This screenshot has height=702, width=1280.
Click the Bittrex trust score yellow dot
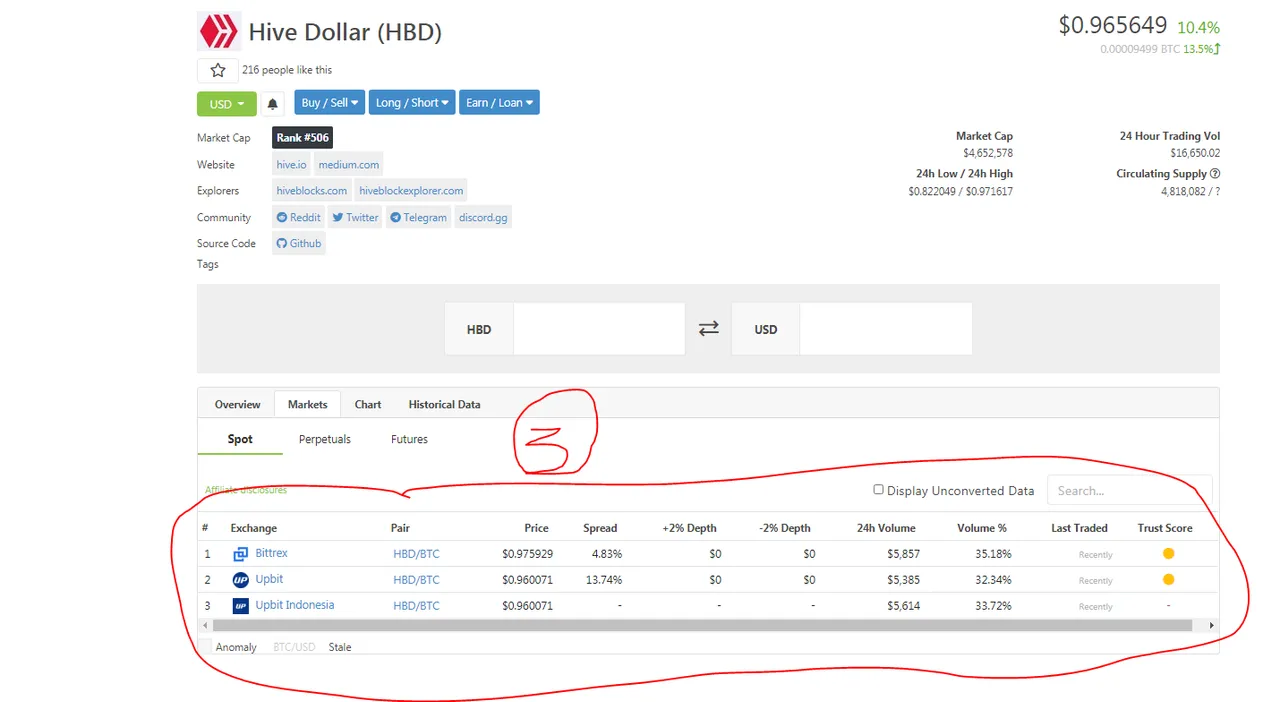(1168, 554)
